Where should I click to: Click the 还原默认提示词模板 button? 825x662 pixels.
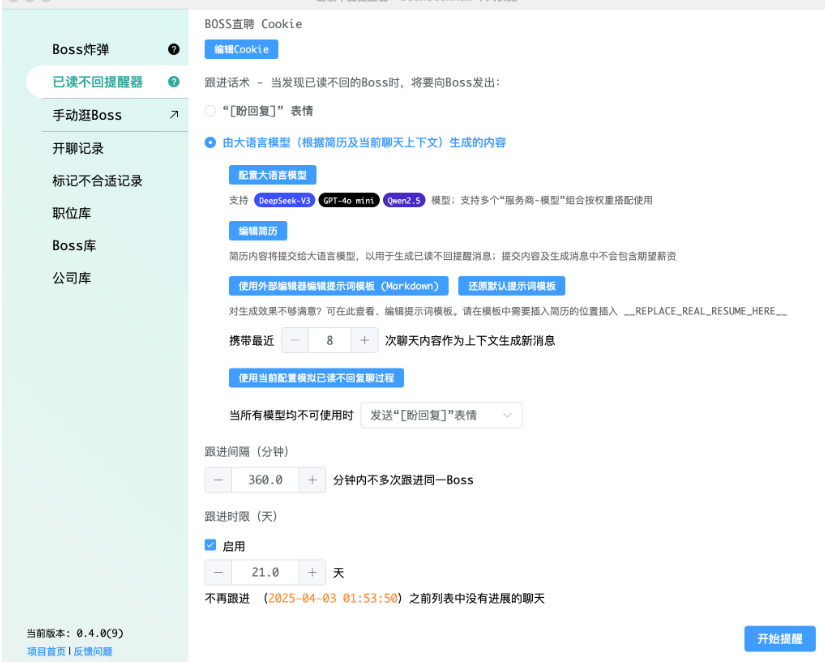point(511,286)
